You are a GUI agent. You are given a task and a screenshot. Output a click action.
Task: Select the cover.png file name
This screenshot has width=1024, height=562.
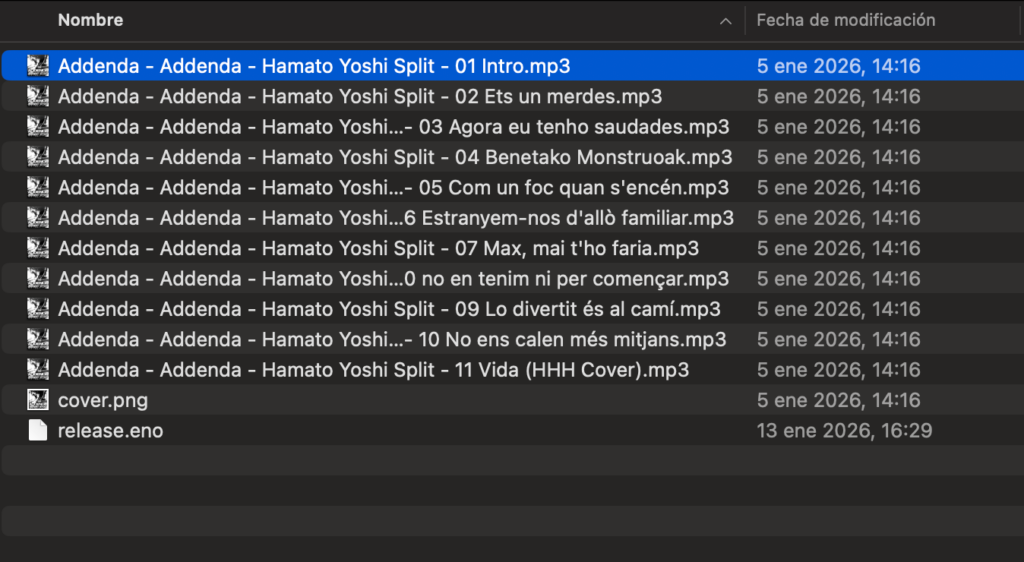[103, 400]
